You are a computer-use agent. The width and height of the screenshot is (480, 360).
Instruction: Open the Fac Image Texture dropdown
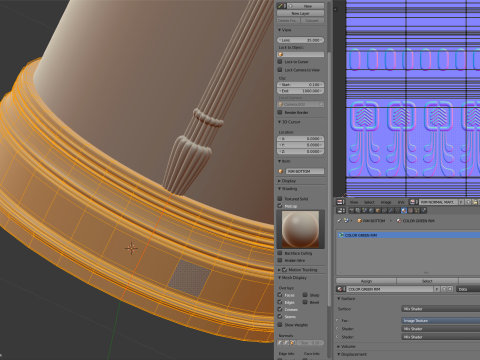click(441, 321)
